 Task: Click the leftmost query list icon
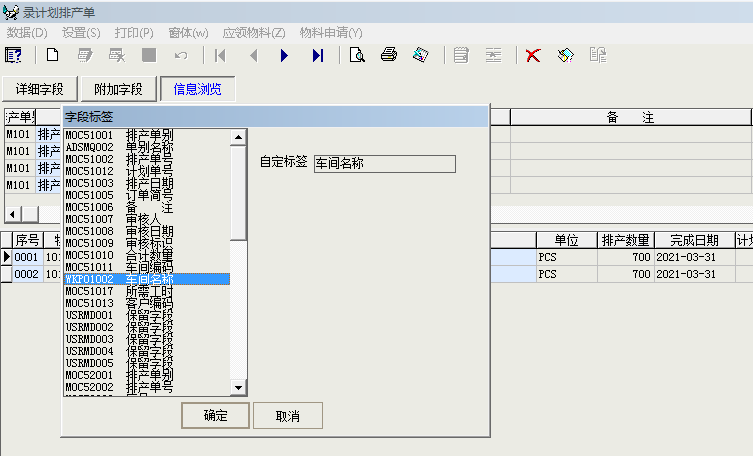[14, 55]
